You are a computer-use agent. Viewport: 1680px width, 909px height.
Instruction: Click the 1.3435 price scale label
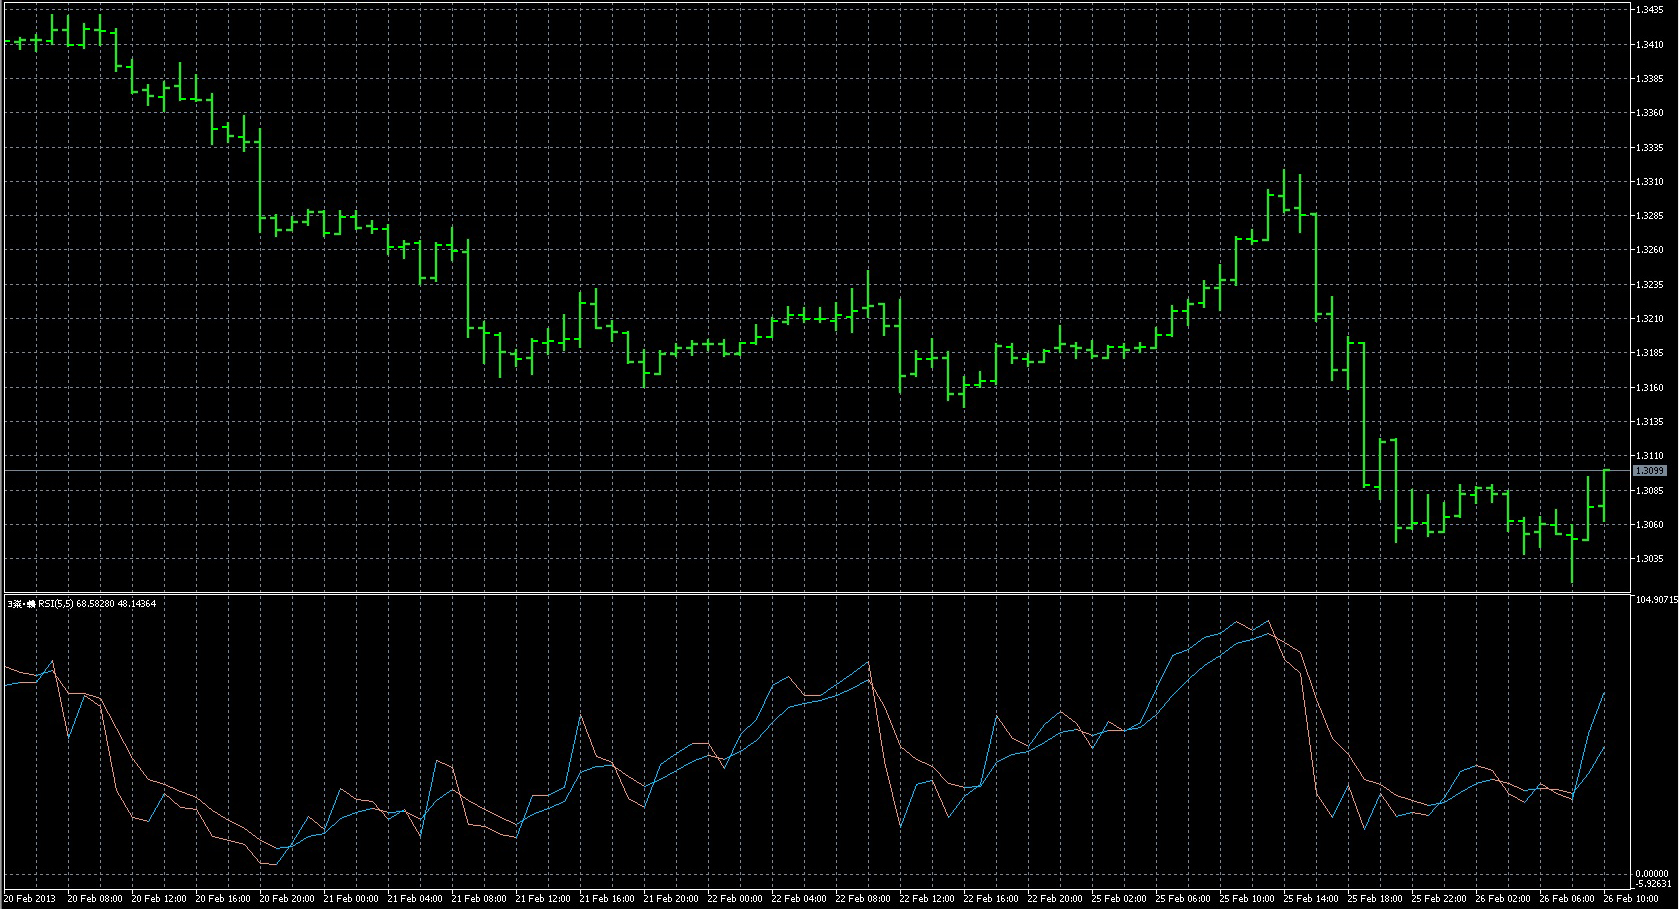[x=1649, y=9]
